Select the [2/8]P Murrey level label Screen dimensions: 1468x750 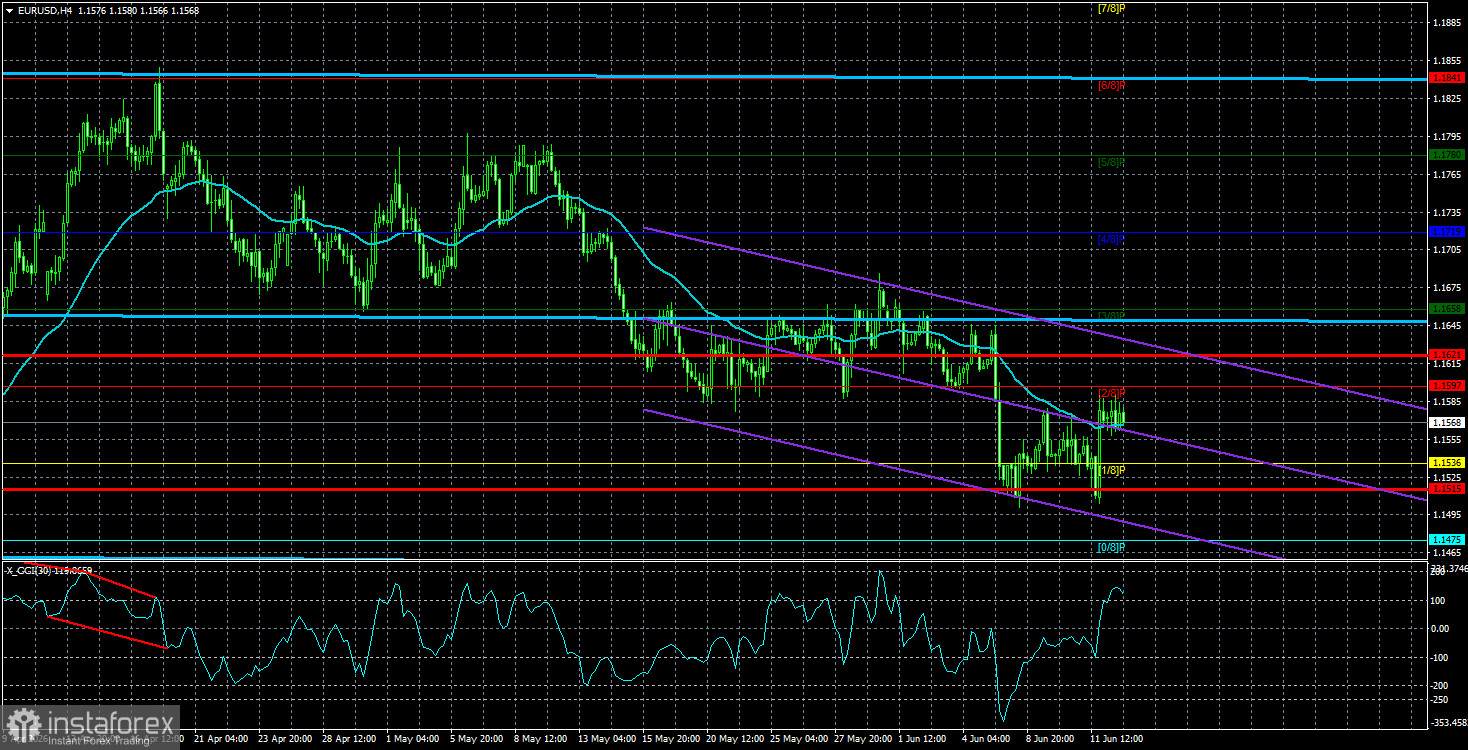coord(1111,393)
